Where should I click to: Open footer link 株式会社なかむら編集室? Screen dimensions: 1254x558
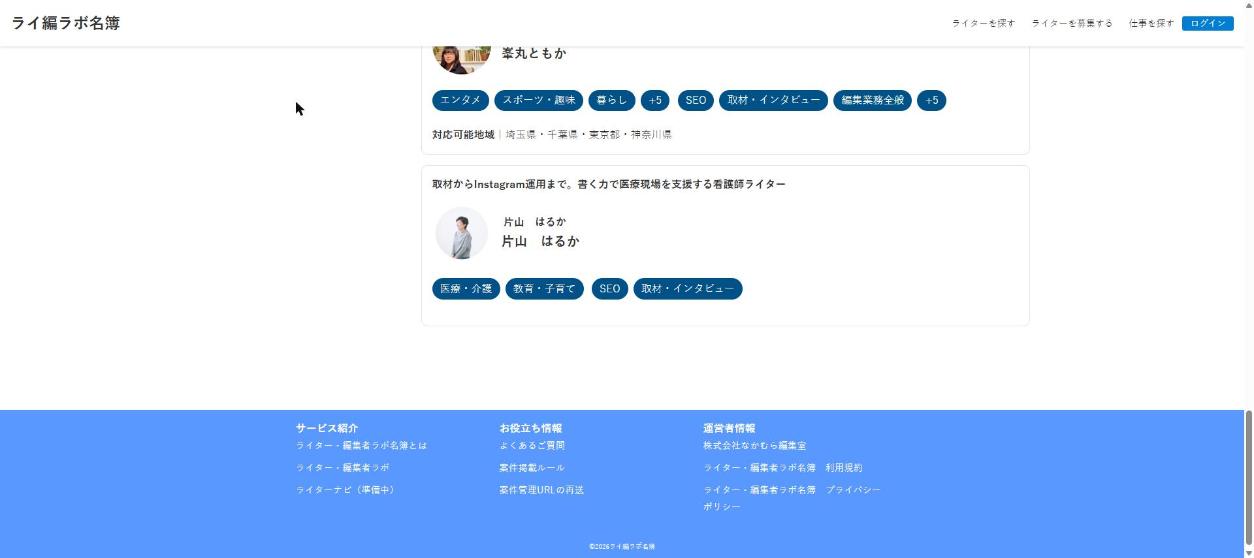pyautogui.click(x=754, y=446)
